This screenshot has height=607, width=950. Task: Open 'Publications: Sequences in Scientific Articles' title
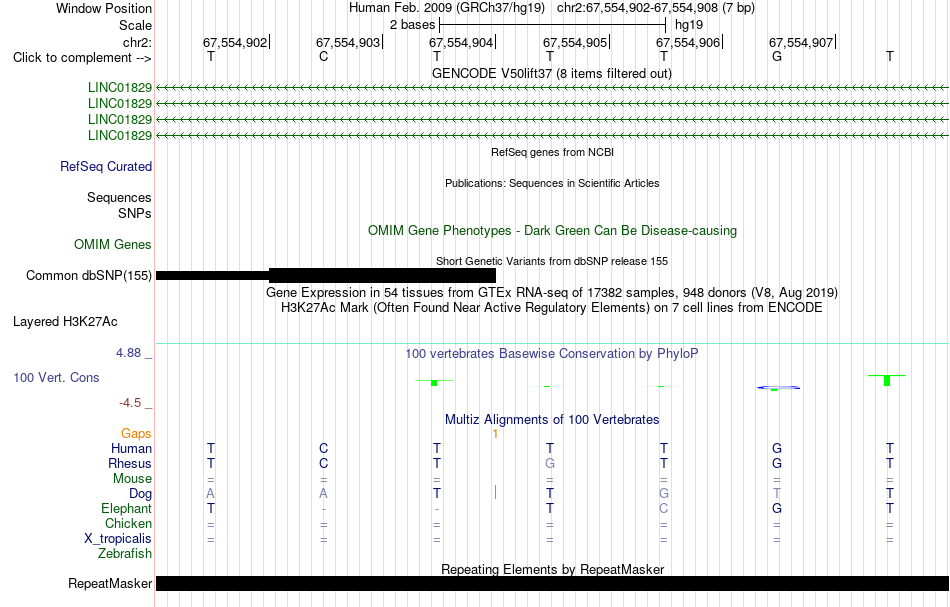[552, 183]
